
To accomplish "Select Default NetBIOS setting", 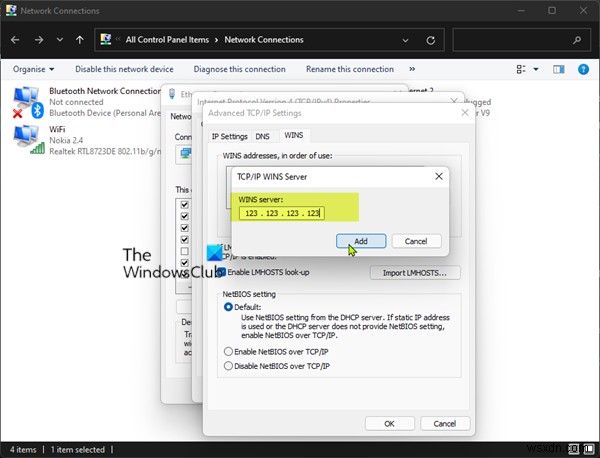I will [229, 307].
